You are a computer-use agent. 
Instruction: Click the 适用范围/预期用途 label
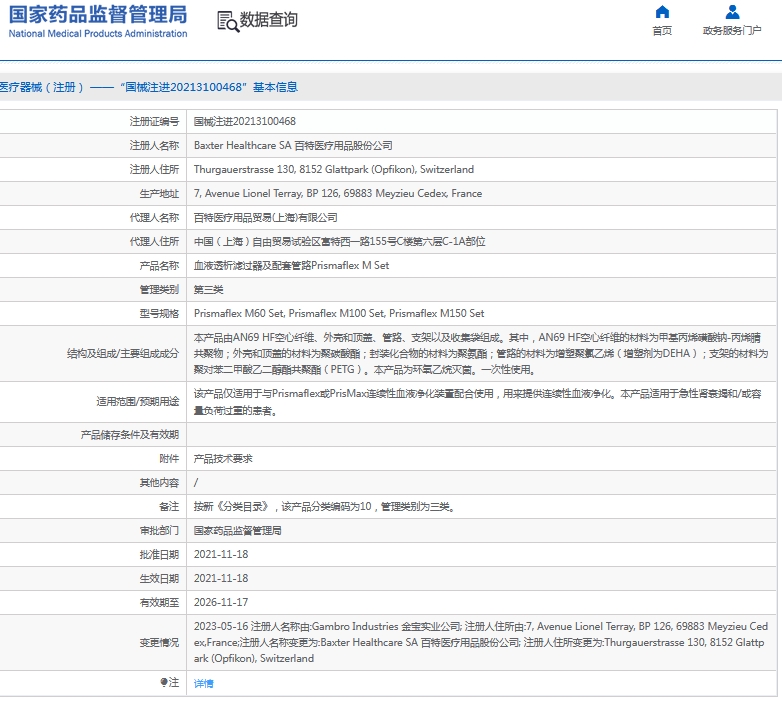click(x=138, y=401)
